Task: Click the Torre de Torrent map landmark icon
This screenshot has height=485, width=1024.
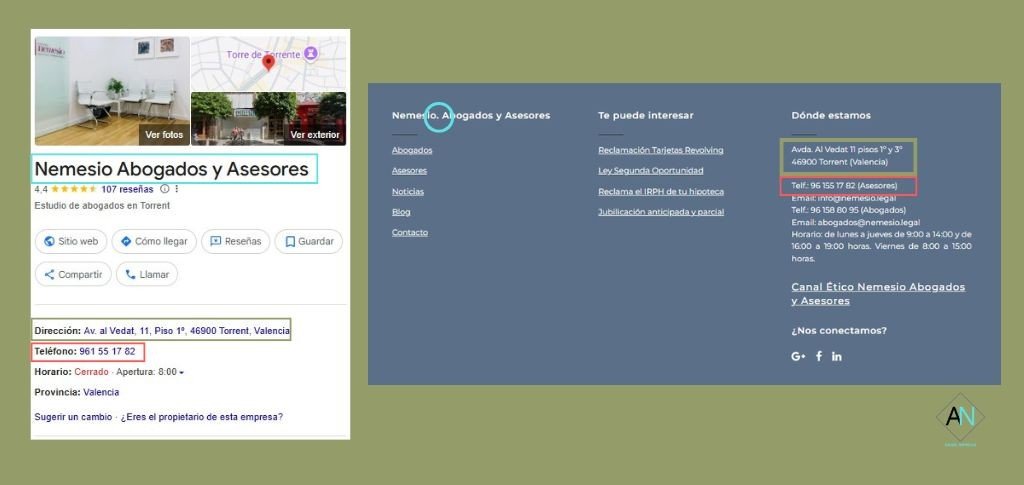Action: (x=312, y=54)
